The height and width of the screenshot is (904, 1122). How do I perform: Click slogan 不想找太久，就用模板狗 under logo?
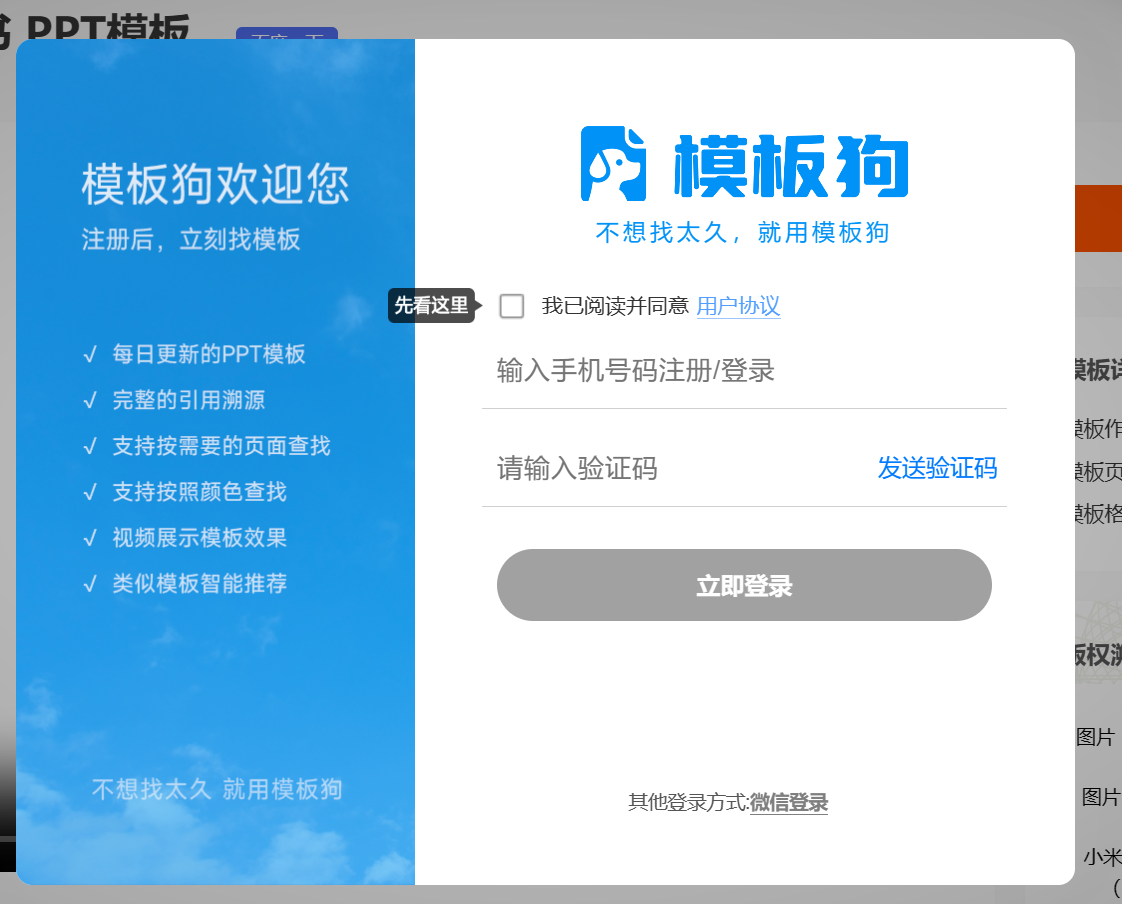[742, 232]
